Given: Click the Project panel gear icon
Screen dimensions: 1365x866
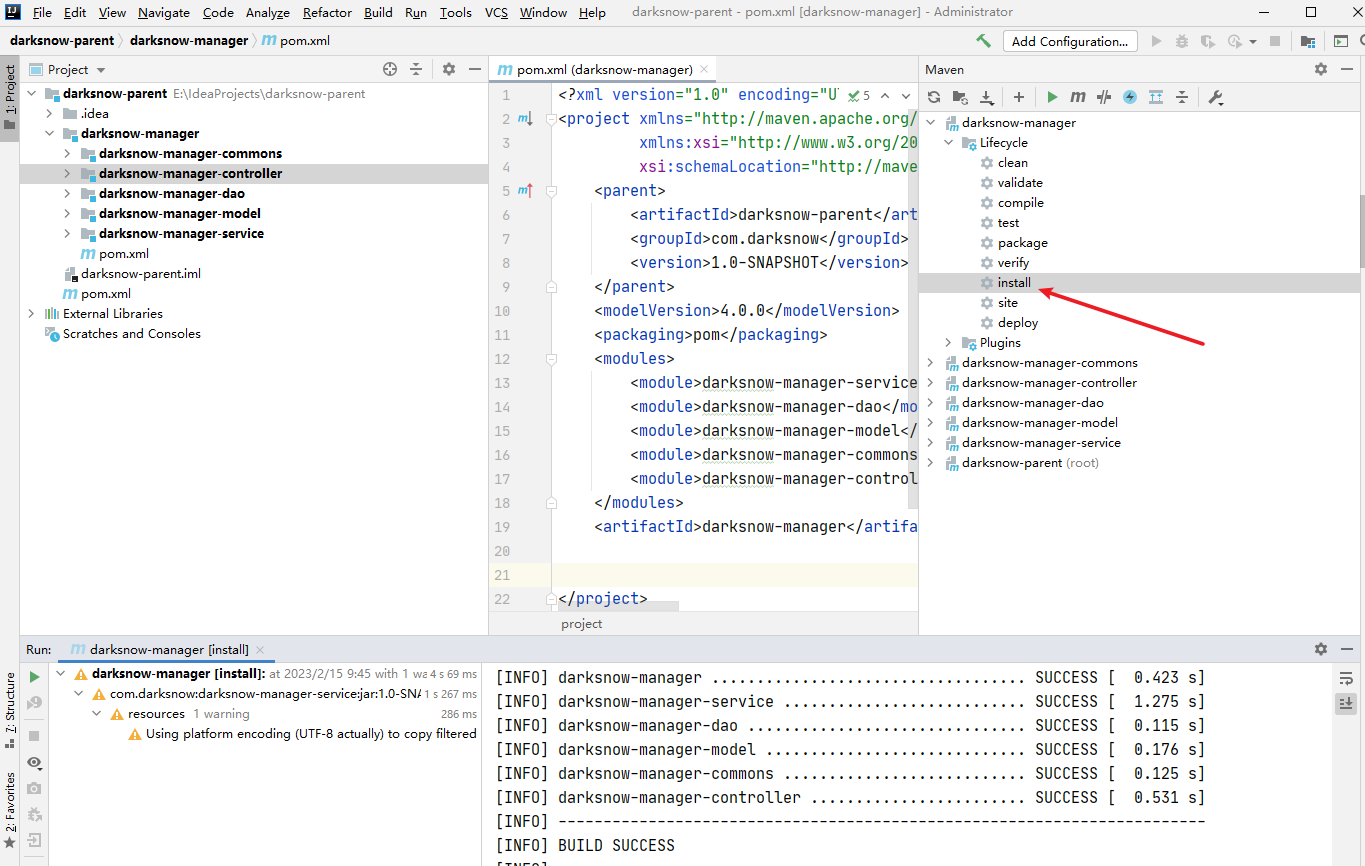Looking at the screenshot, I should [449, 69].
